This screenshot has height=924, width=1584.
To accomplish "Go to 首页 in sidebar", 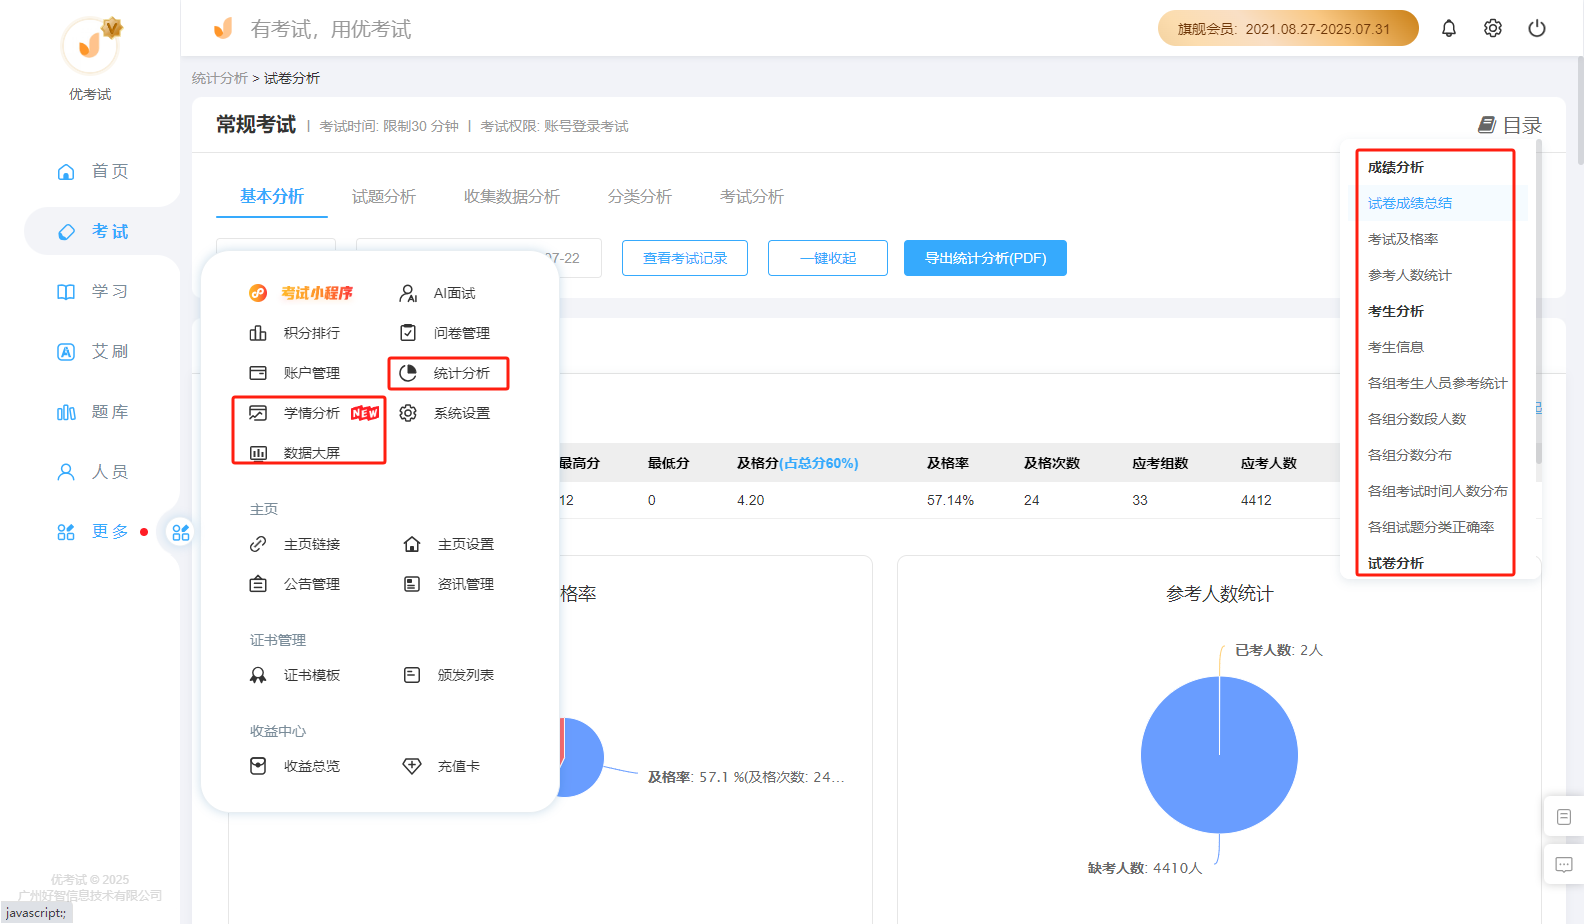I will tap(92, 171).
